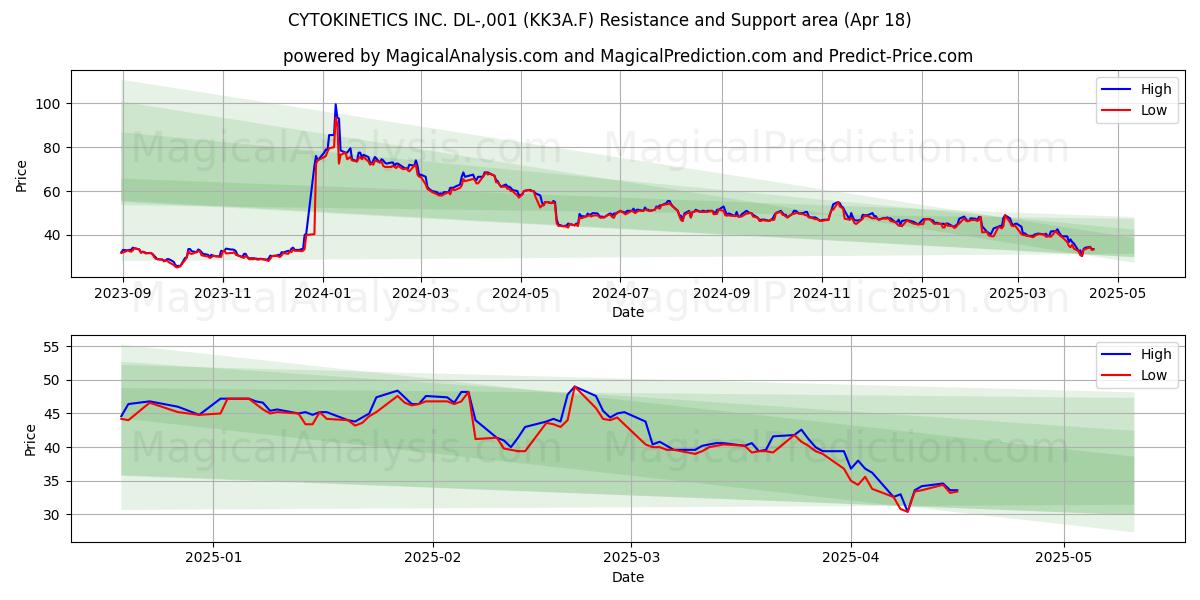
Task: Click the 100 price tick on upper chart
Action: [50, 104]
